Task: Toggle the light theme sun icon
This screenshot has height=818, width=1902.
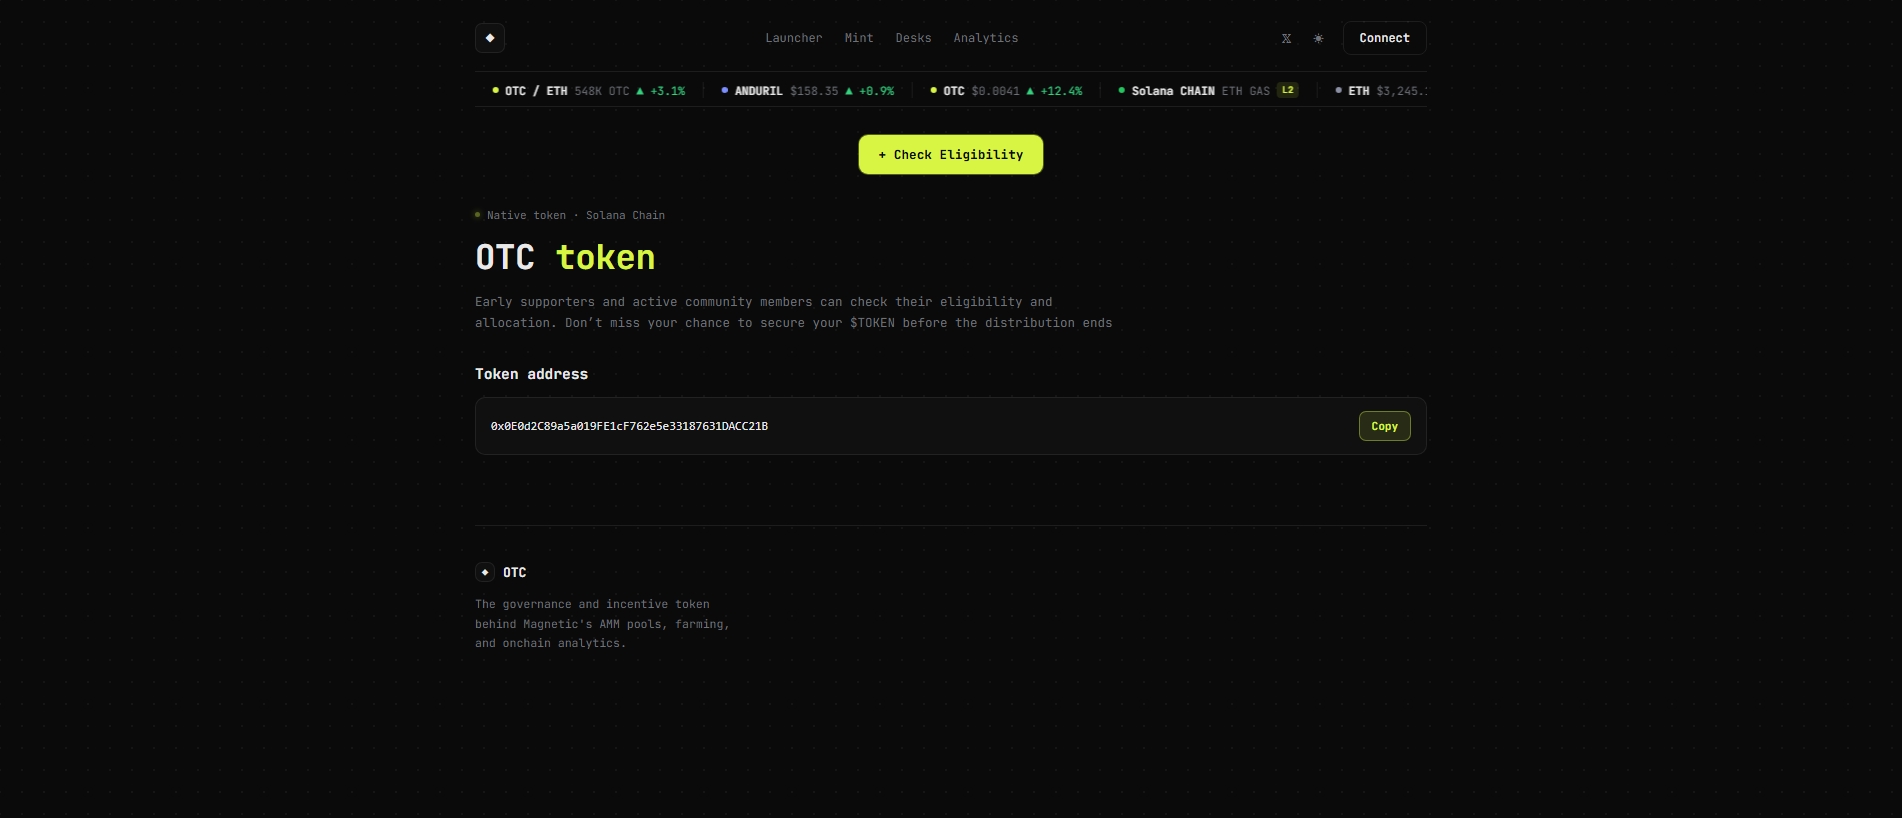Action: pyautogui.click(x=1318, y=39)
